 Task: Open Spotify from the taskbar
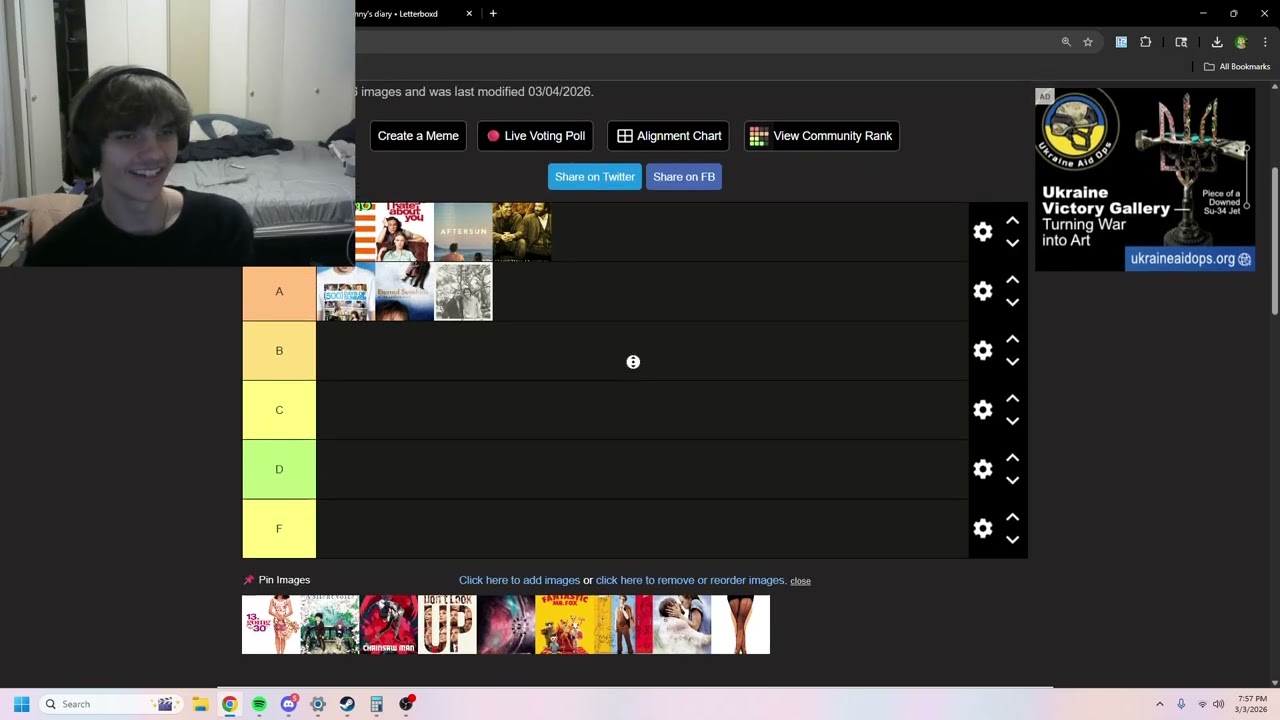pyautogui.click(x=259, y=704)
